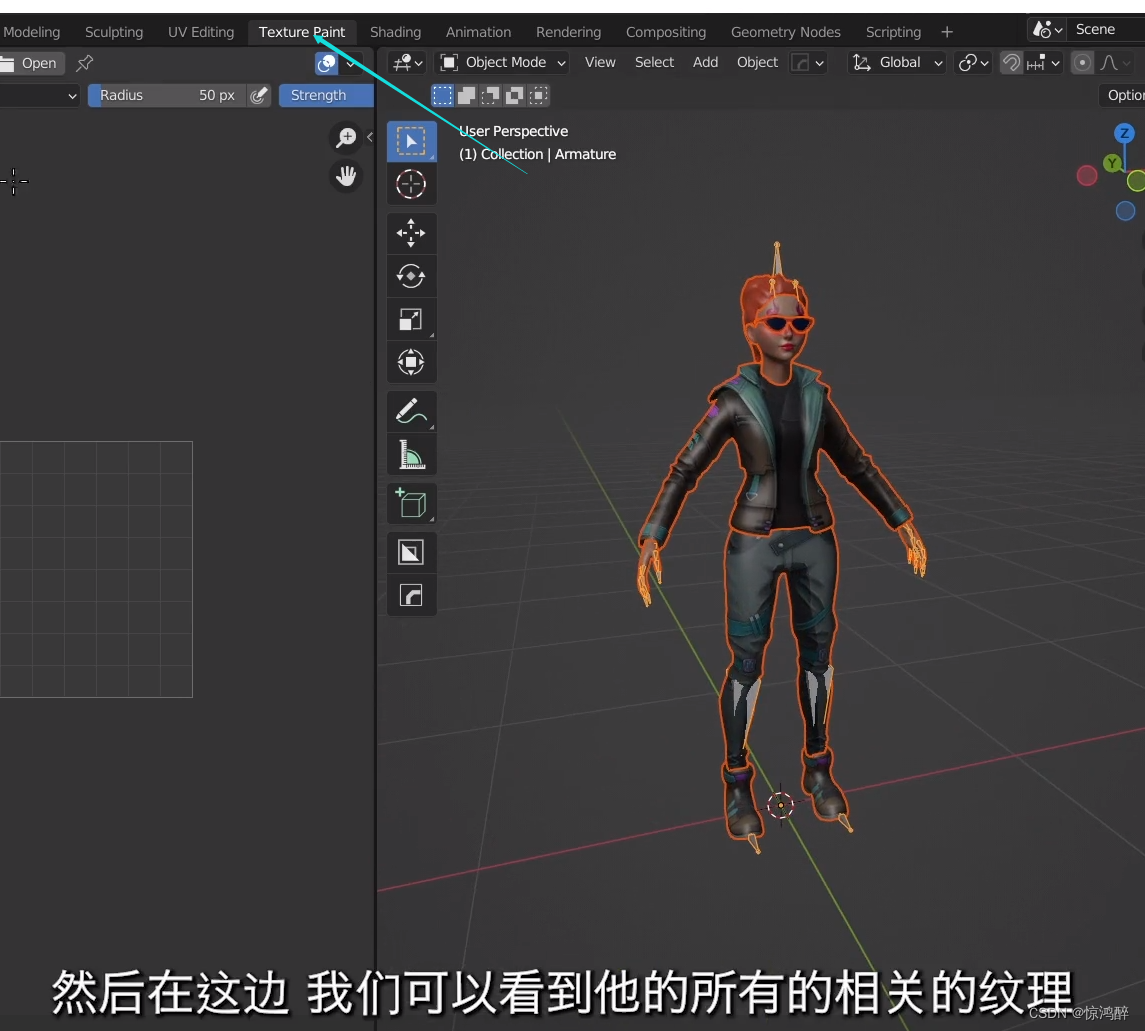This screenshot has width=1145, height=1031.
Task: Click the pan hand icon in image editor
Action: click(x=346, y=176)
